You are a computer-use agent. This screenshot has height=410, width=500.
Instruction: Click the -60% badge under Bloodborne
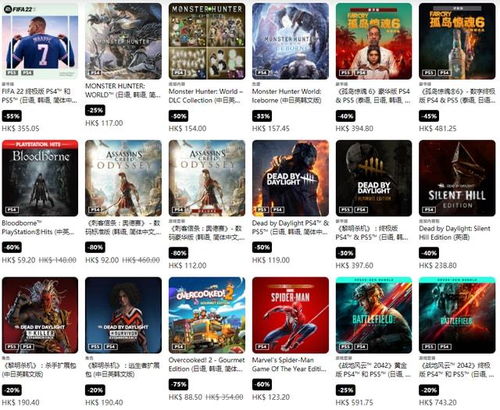[x=12, y=247]
